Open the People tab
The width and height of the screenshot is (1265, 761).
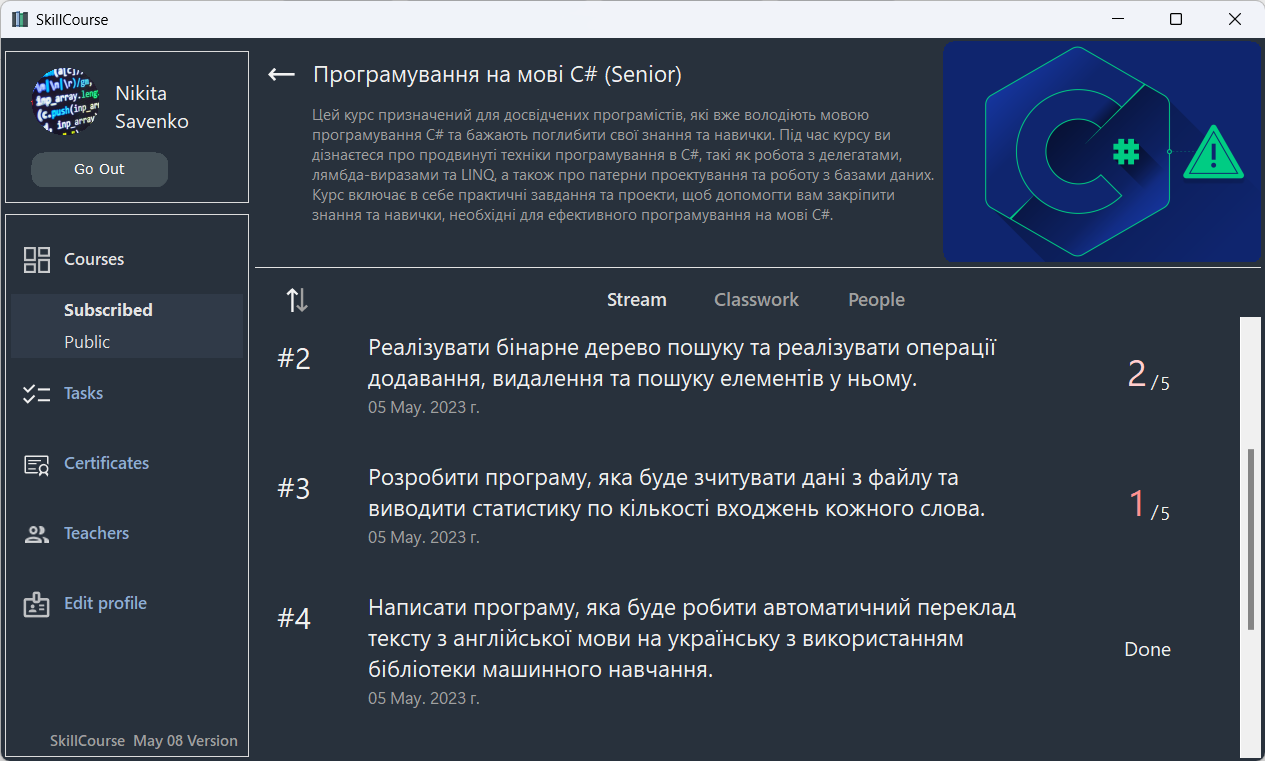coord(876,299)
